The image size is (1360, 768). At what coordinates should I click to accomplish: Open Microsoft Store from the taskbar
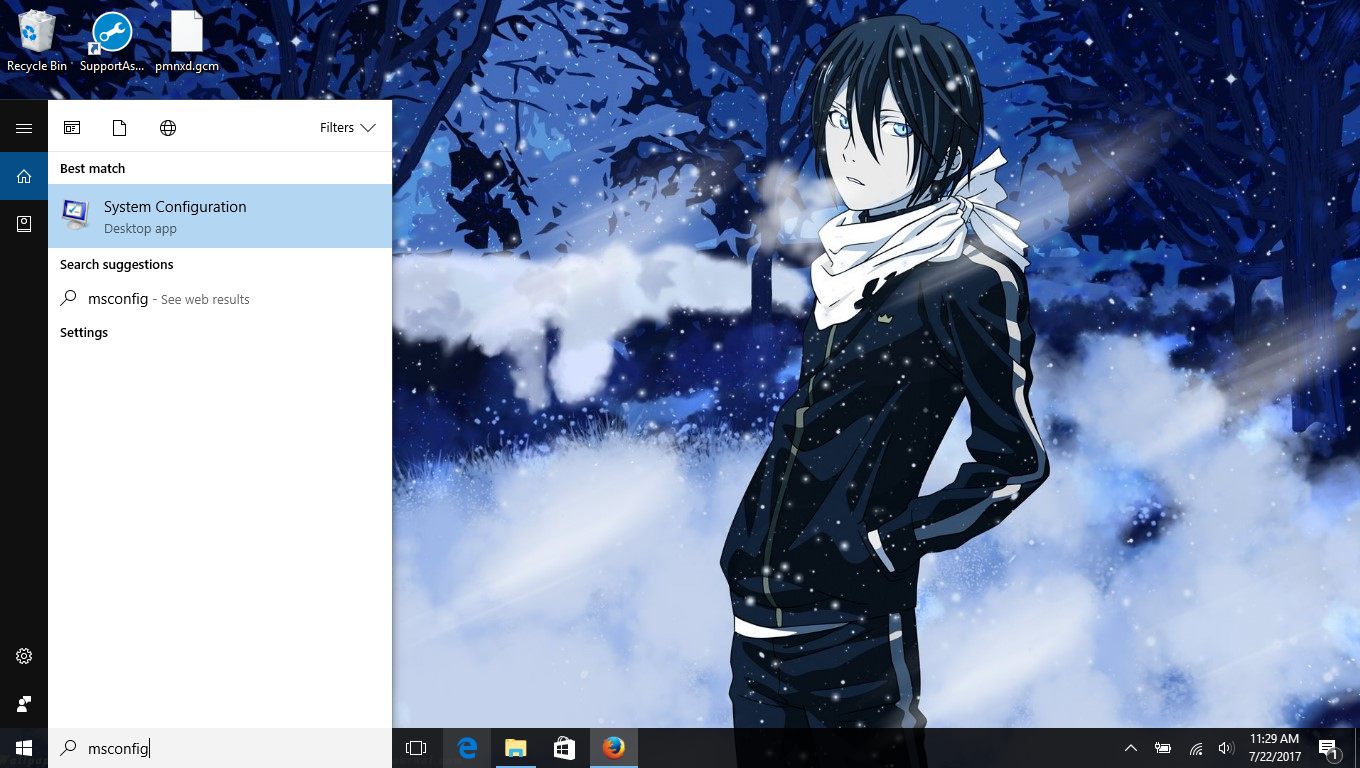click(x=564, y=748)
